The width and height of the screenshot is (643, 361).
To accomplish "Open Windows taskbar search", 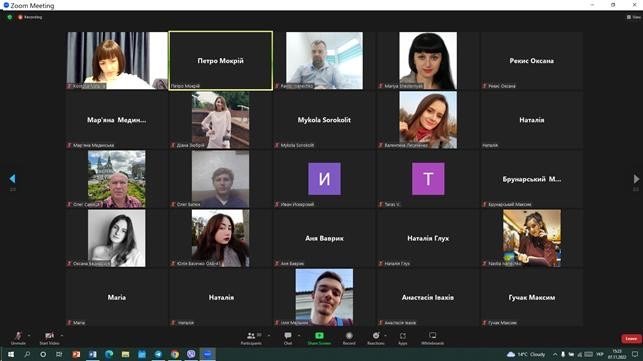I will pyautogui.click(x=27, y=354).
